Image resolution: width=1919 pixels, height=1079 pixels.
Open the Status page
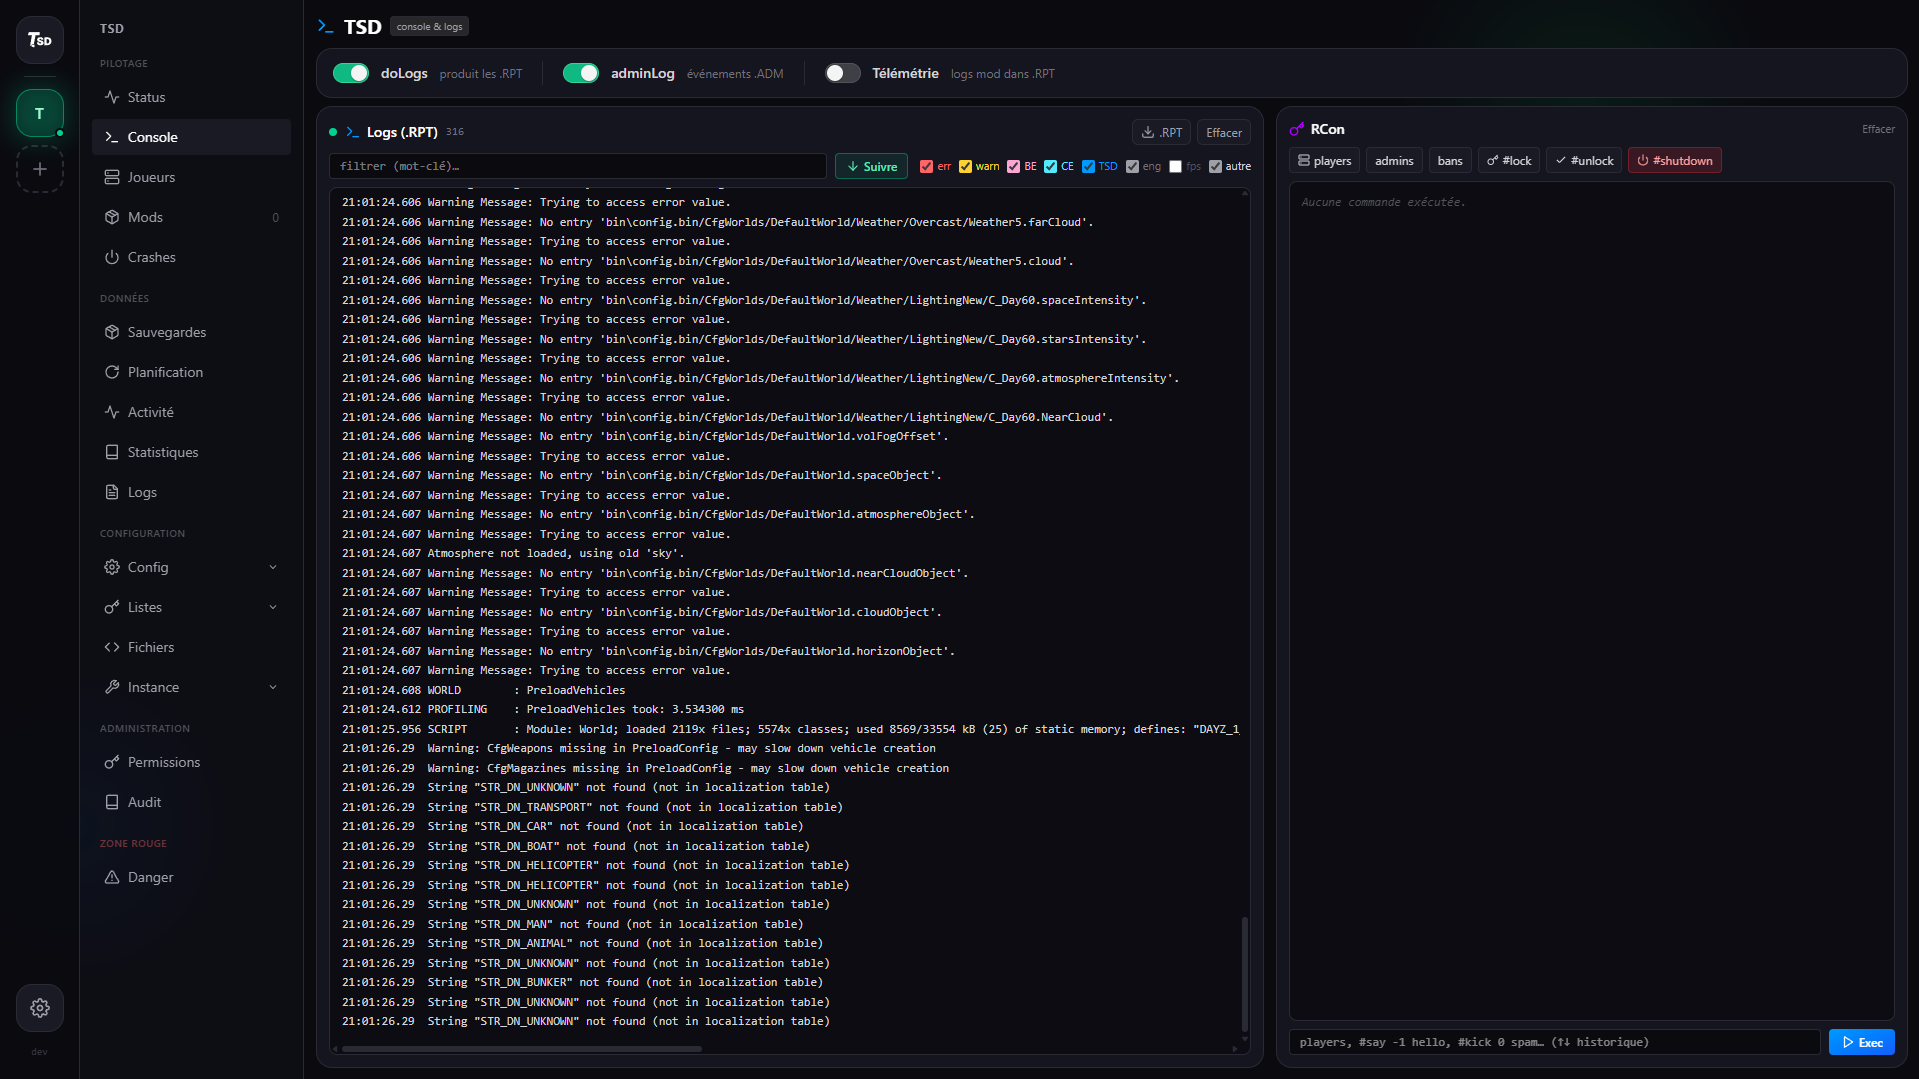click(191, 97)
